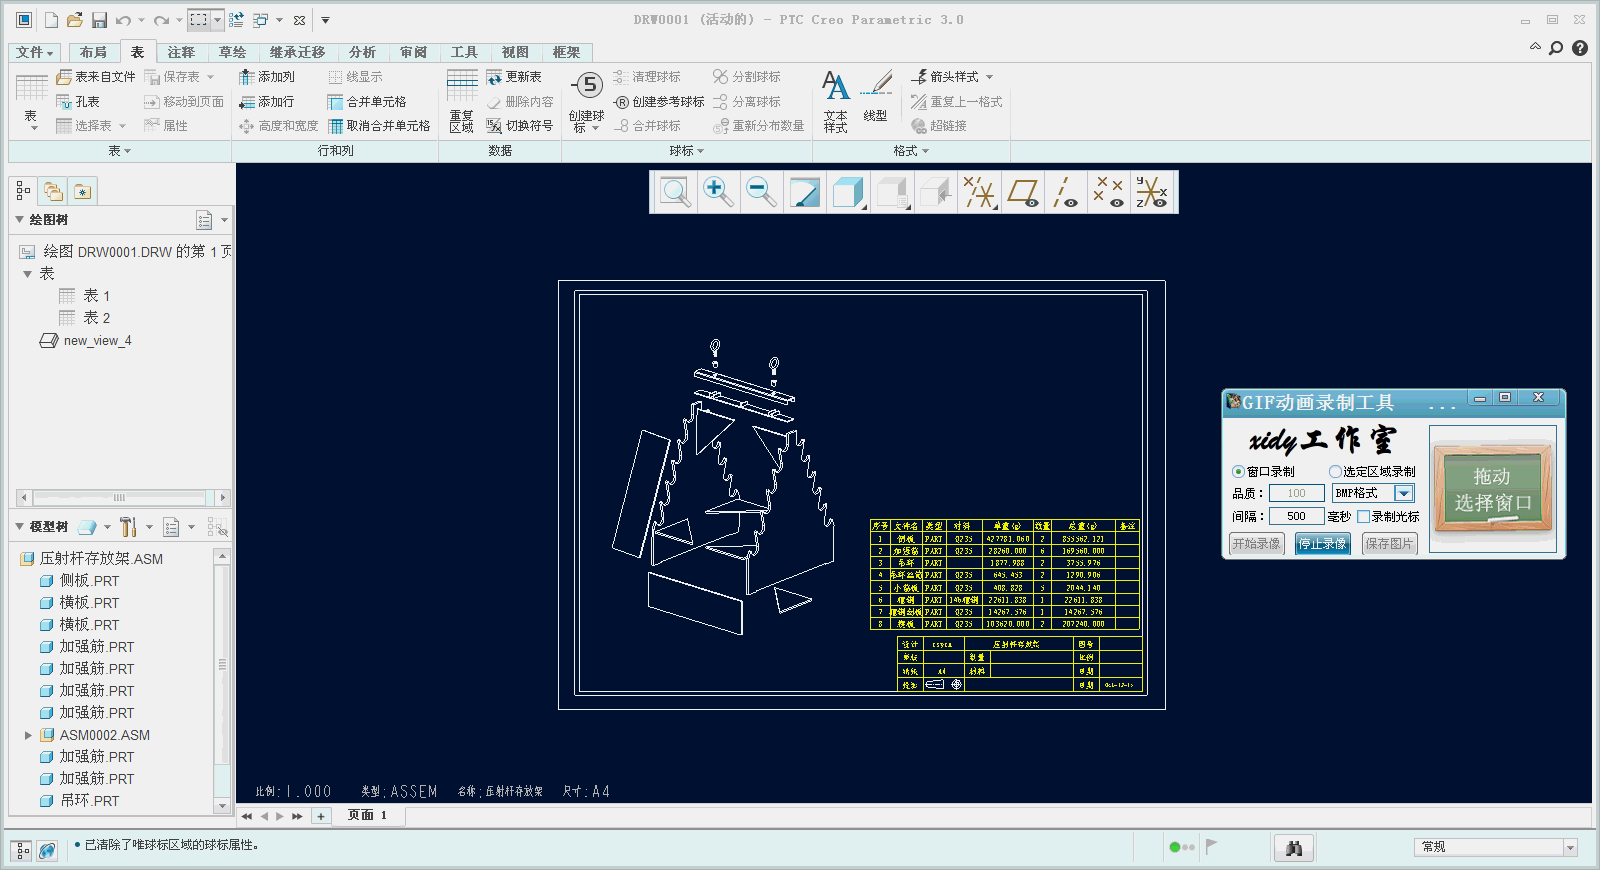Collapse the 模型树 panel header

tap(19, 527)
